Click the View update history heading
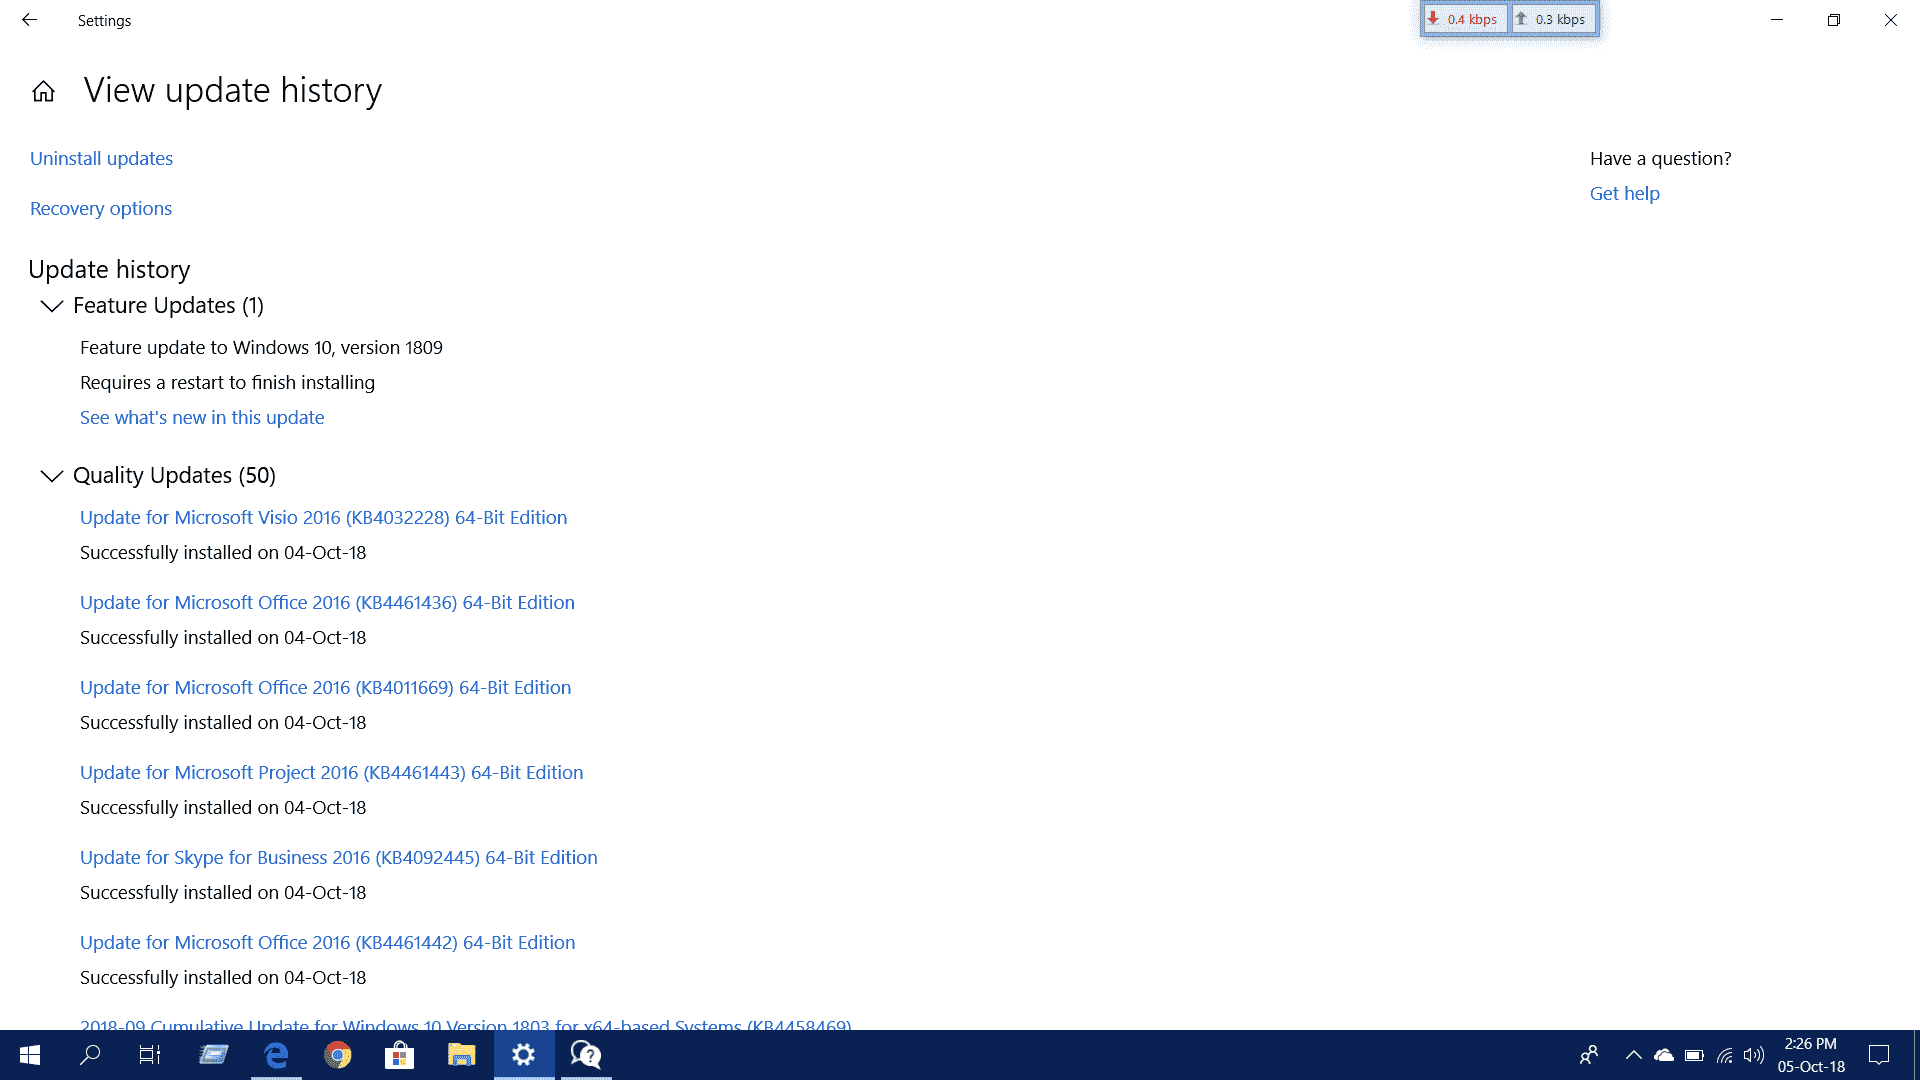Screen dimensions: 1920x1080 [233, 91]
